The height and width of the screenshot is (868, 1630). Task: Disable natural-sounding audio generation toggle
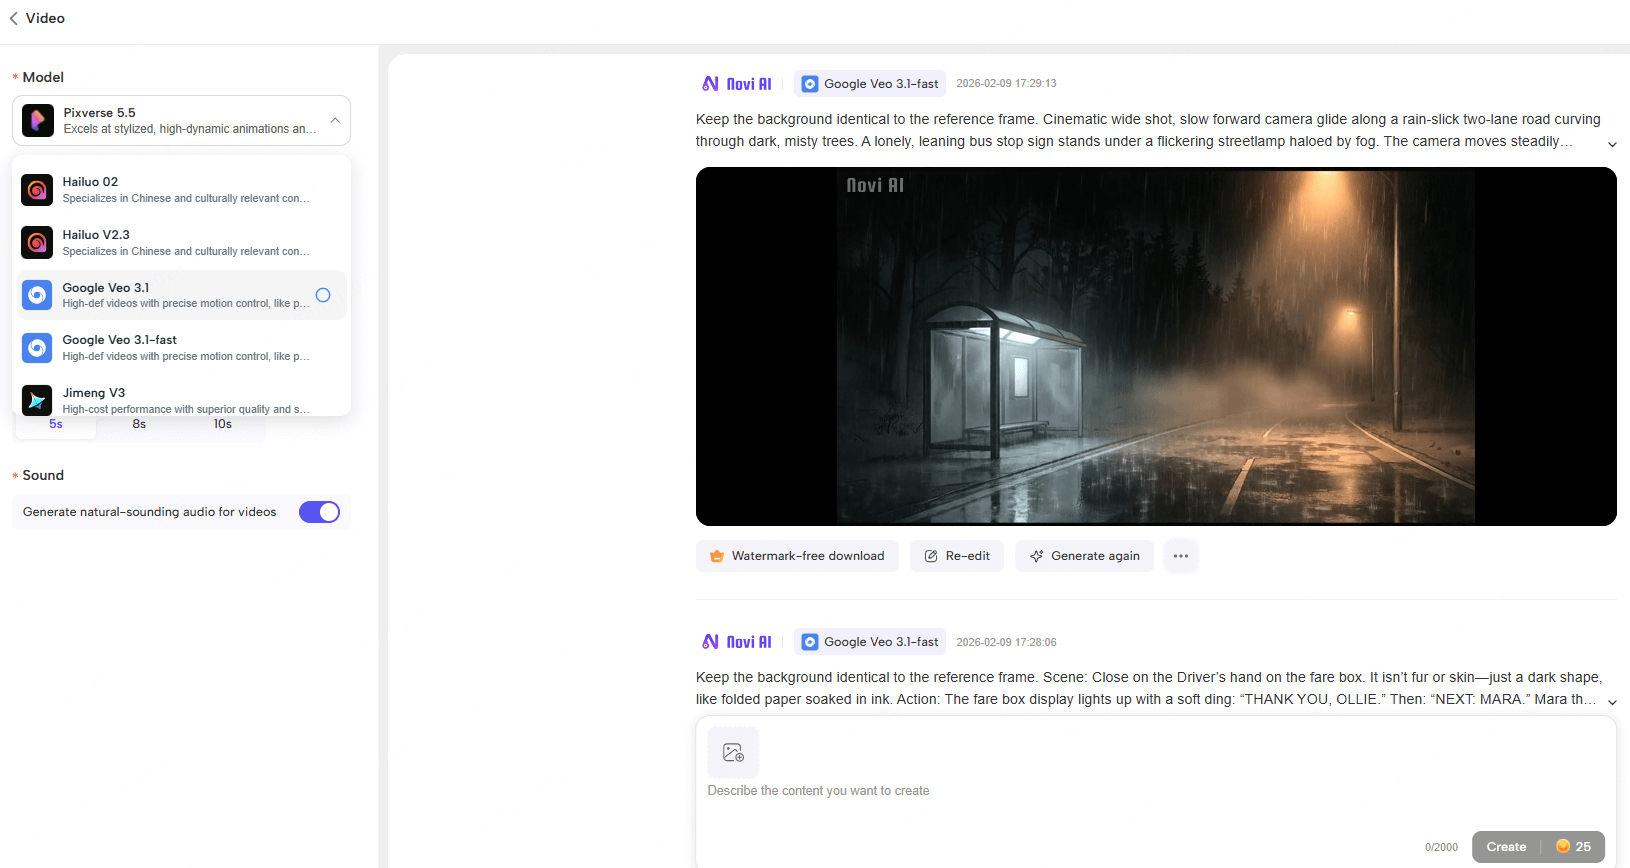pyautogui.click(x=319, y=512)
